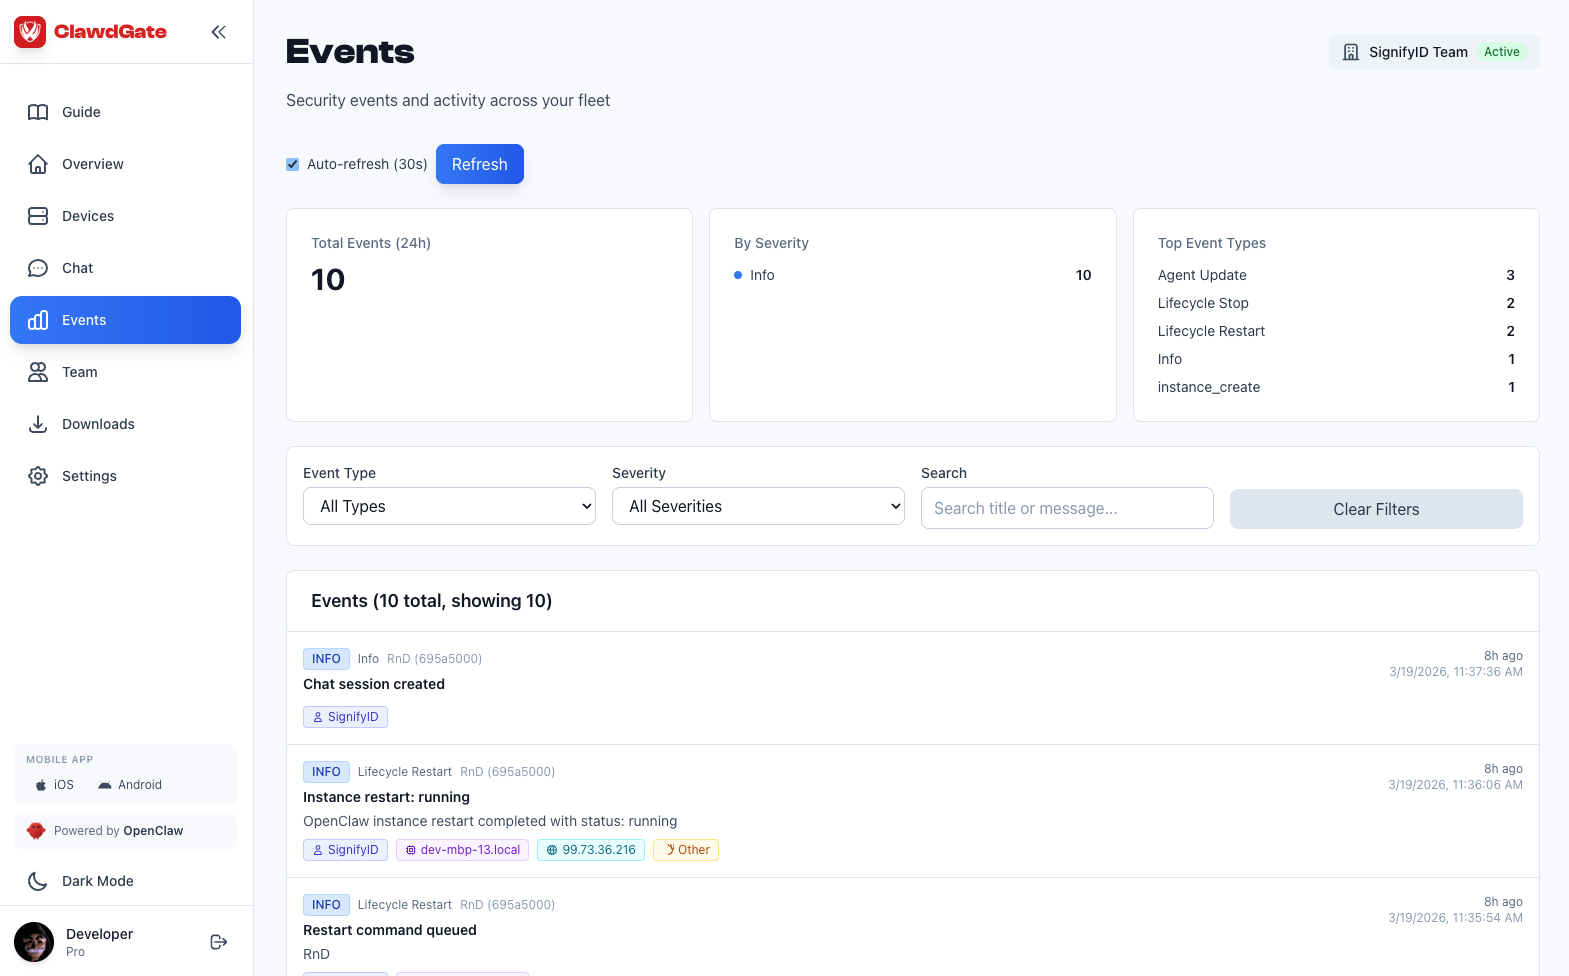Click the Active status badge
Screen dimensions: 1569x976
[1502, 52]
